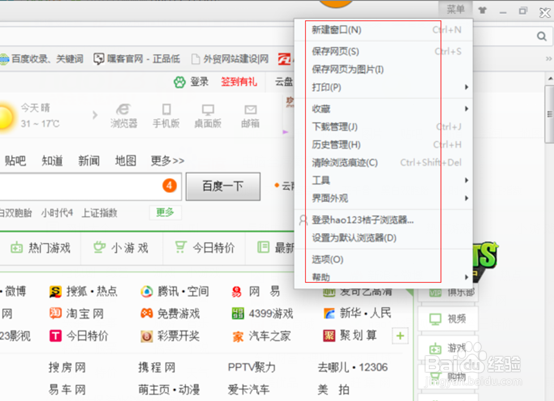Open 选项(O) from the menu
The height and width of the screenshot is (401, 554).
(384, 259)
